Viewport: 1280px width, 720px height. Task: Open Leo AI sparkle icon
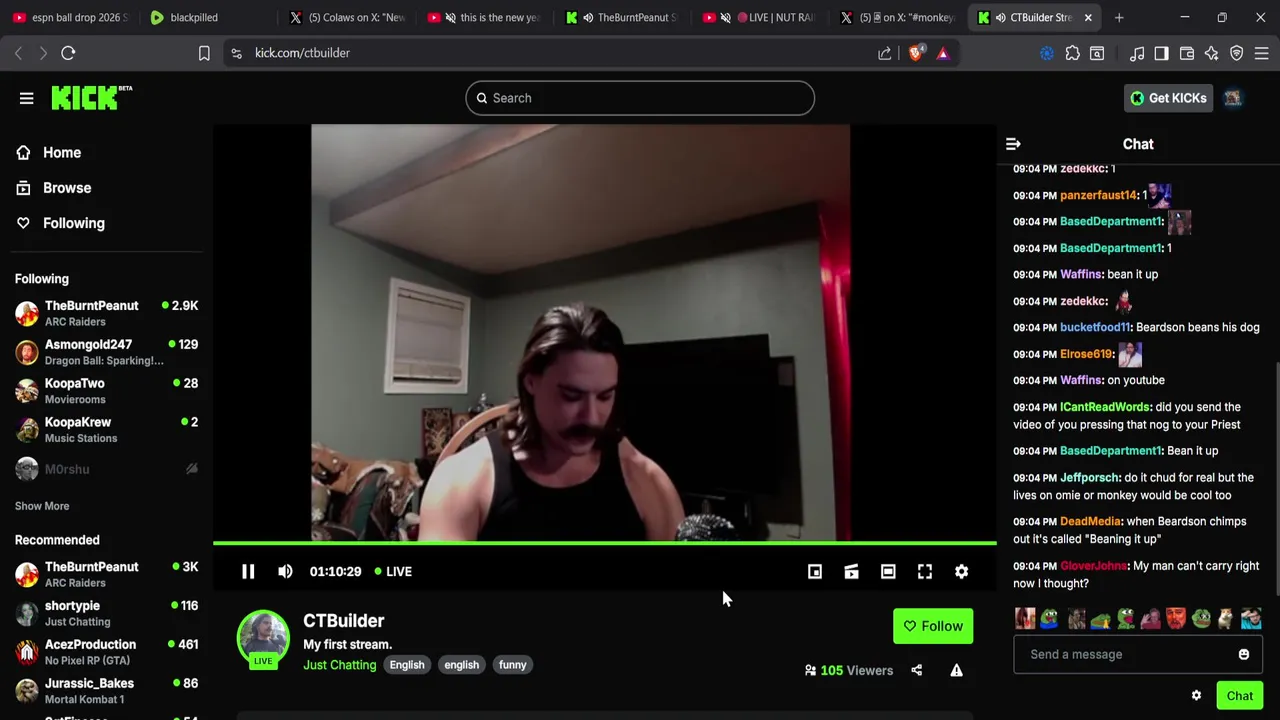coord(1212,53)
